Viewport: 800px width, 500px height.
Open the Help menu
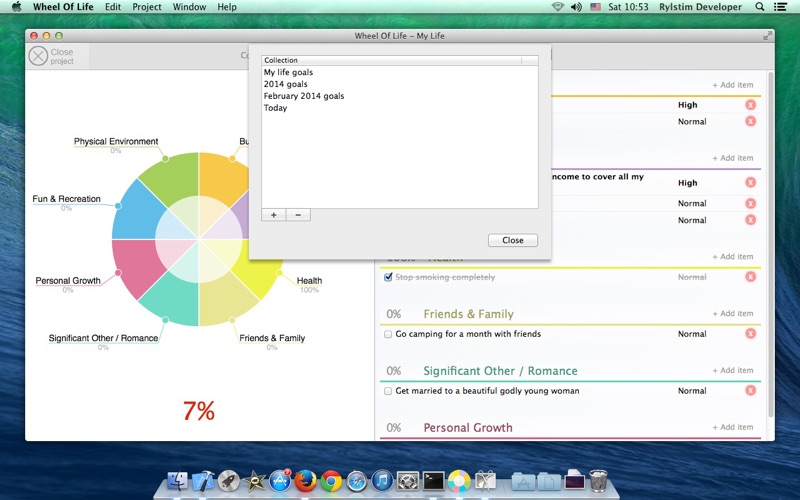coord(227,7)
